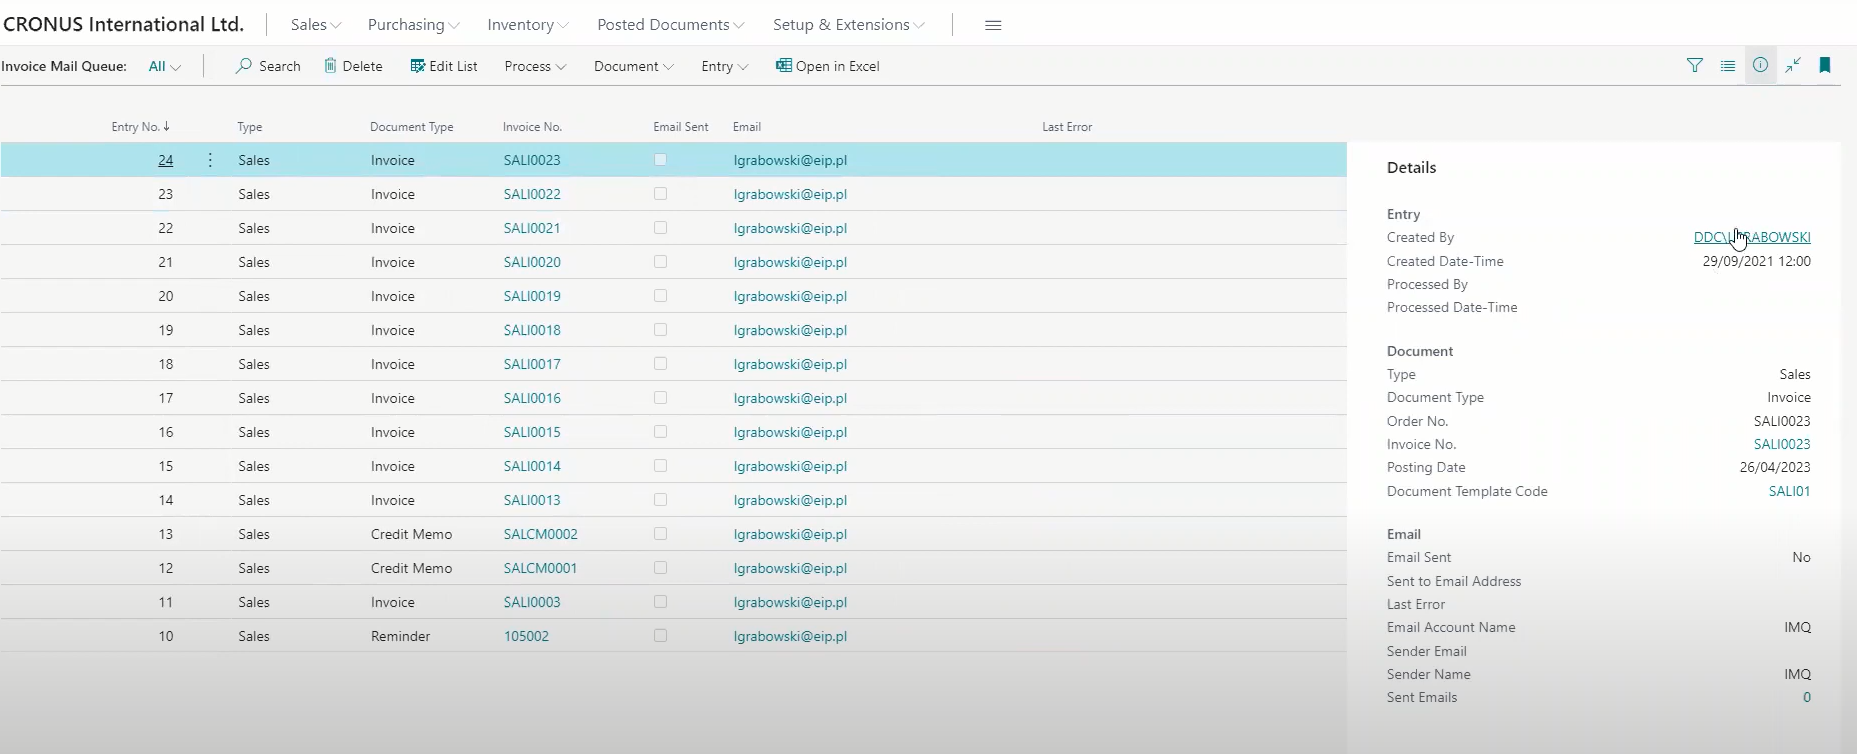Open credit memo SALCM0001 link
The width and height of the screenshot is (1857, 754).
[x=541, y=568]
